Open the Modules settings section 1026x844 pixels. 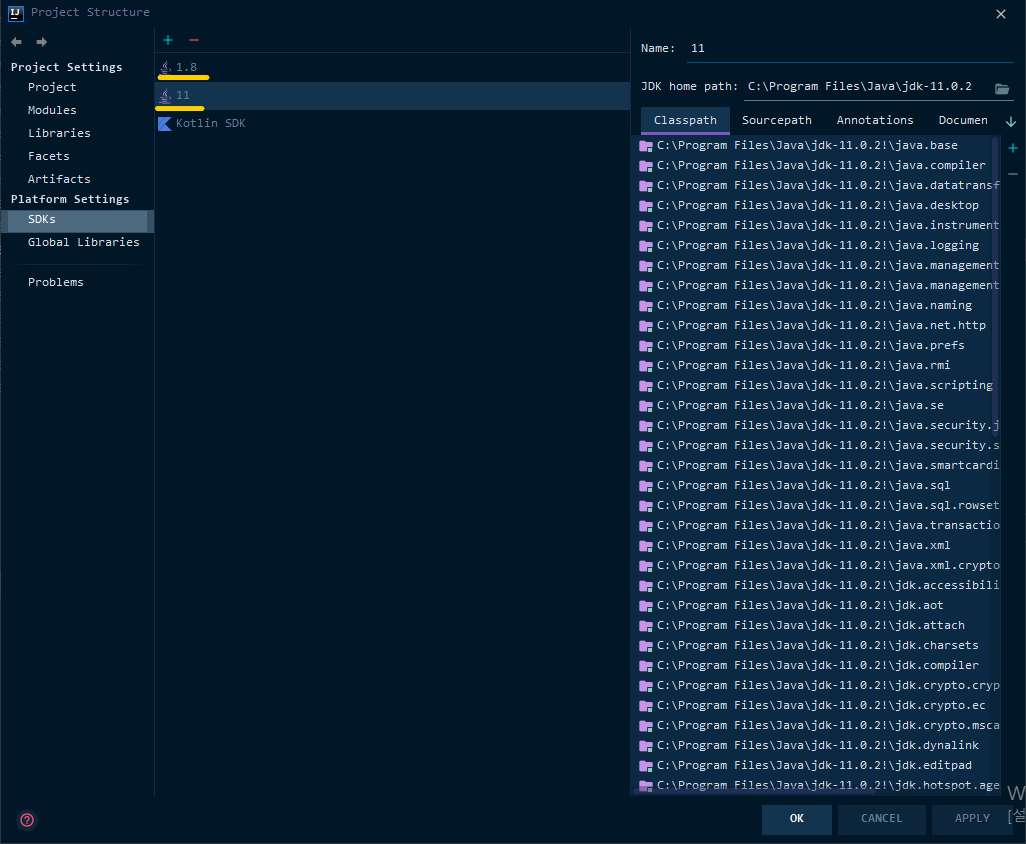pos(52,110)
